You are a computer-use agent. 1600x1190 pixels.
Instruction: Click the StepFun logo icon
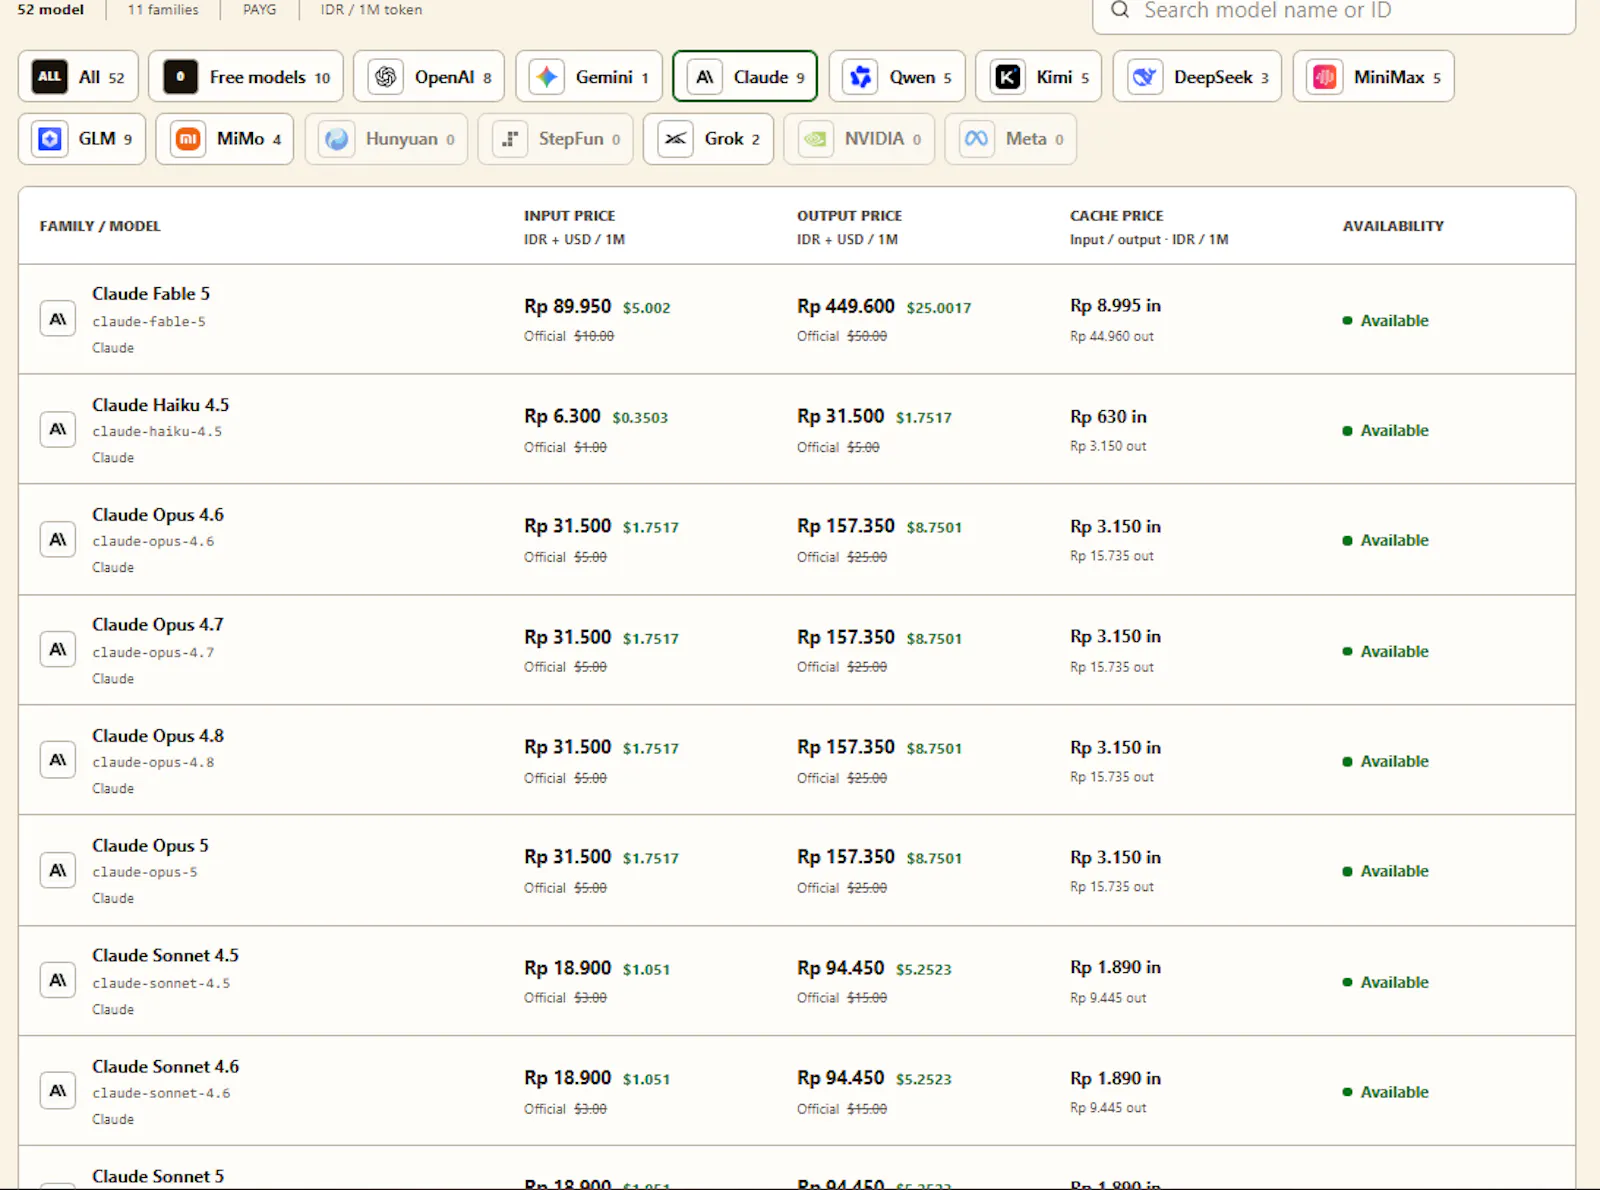(x=510, y=139)
